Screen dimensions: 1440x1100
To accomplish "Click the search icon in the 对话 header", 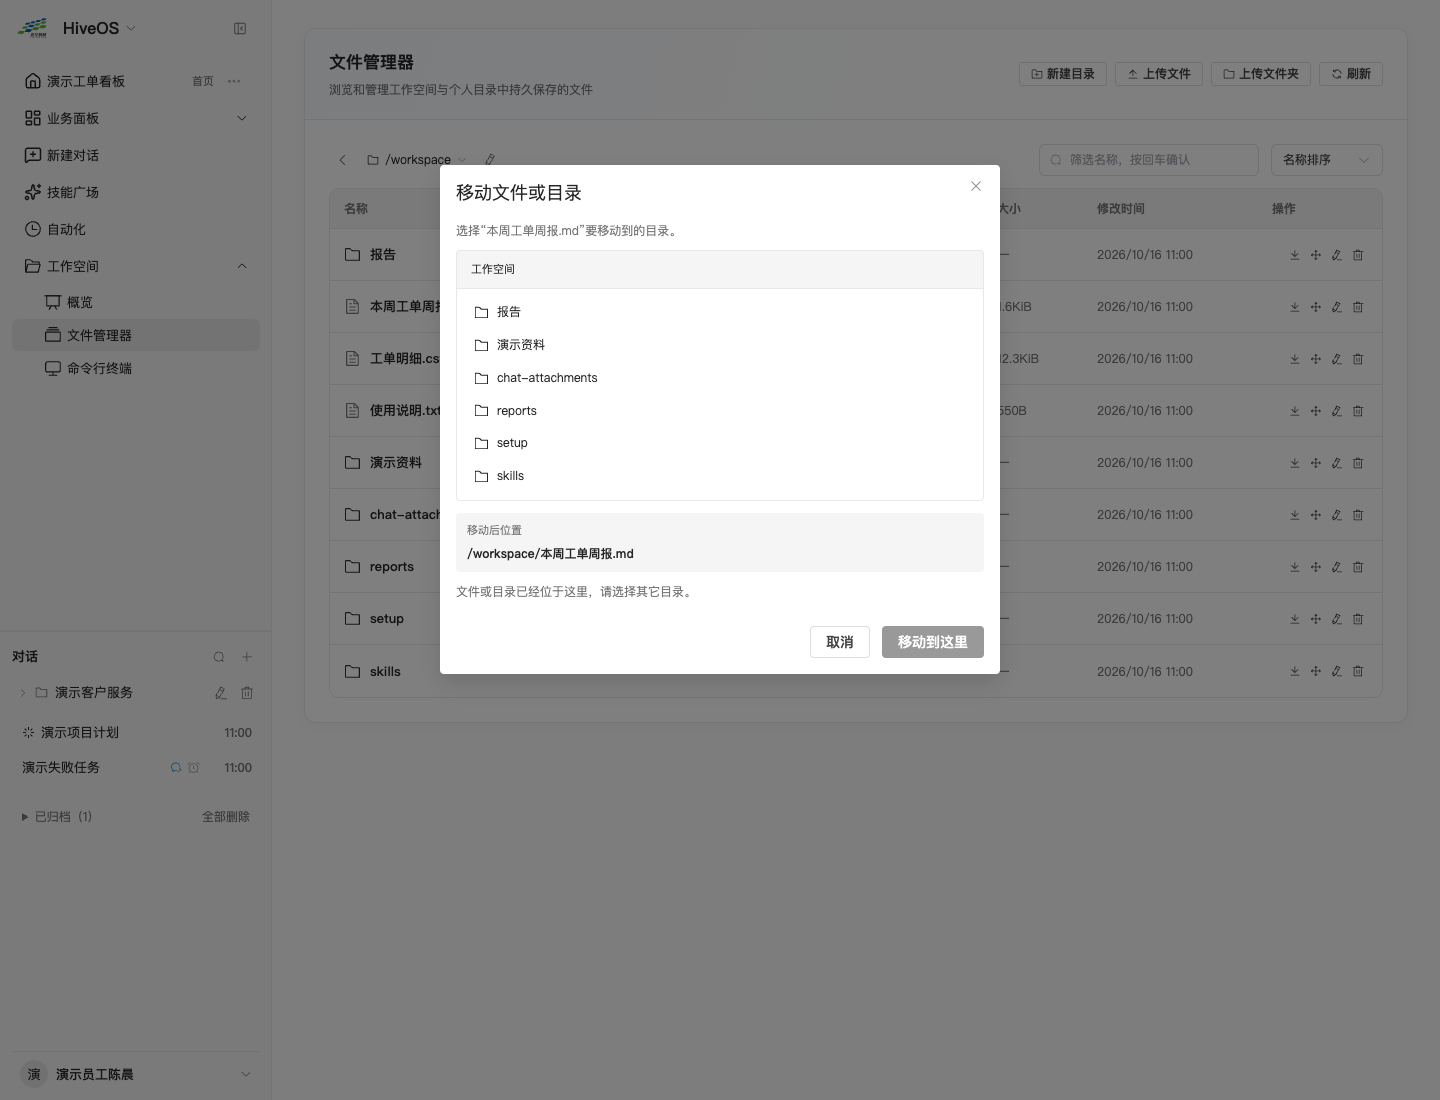I will click(x=219, y=657).
